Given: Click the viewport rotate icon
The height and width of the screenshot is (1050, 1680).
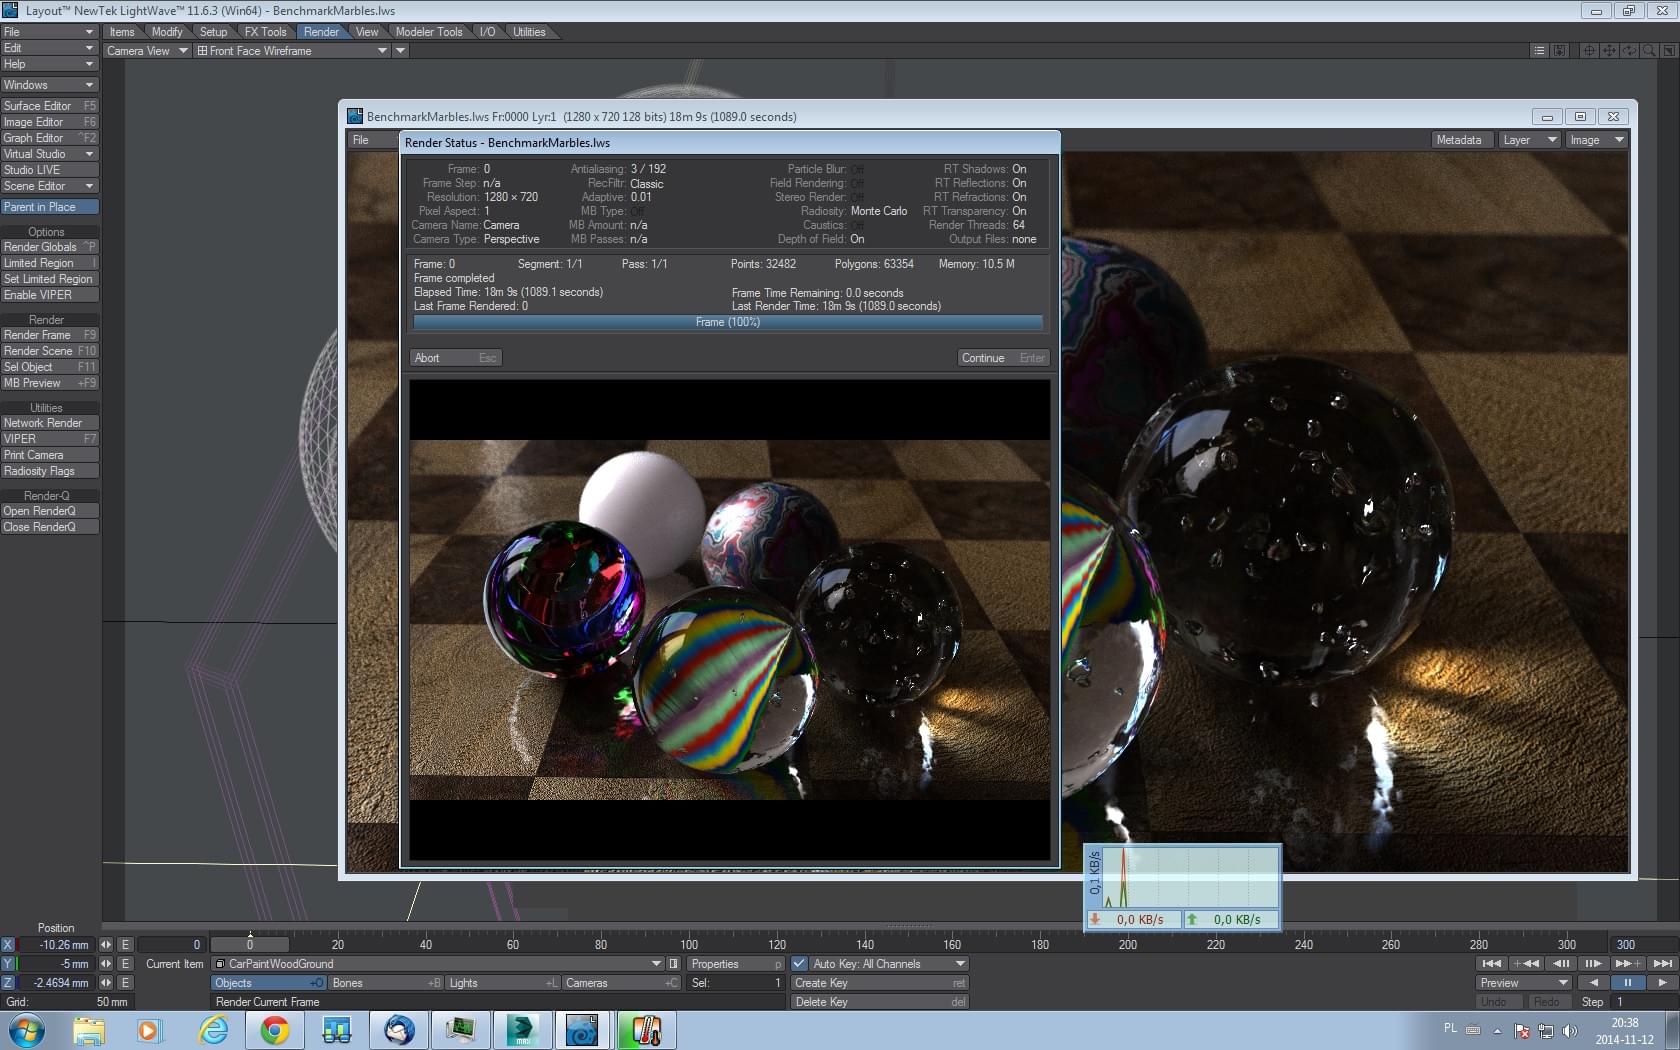Looking at the screenshot, I should [x=1629, y=51].
